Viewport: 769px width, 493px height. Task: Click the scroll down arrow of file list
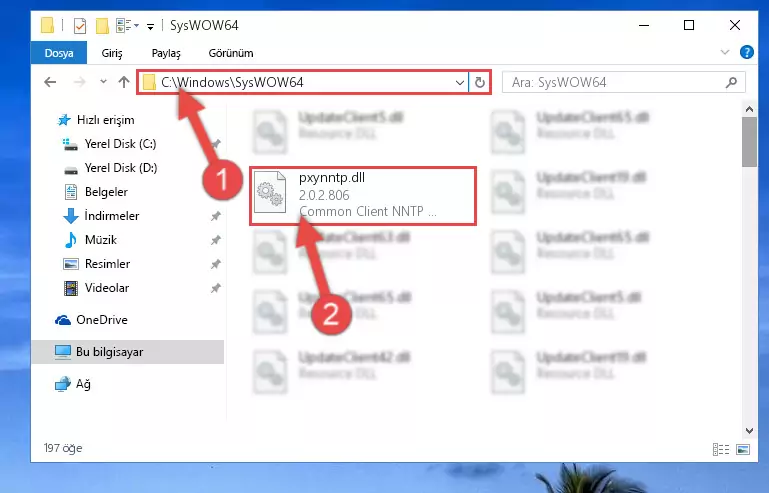749,431
